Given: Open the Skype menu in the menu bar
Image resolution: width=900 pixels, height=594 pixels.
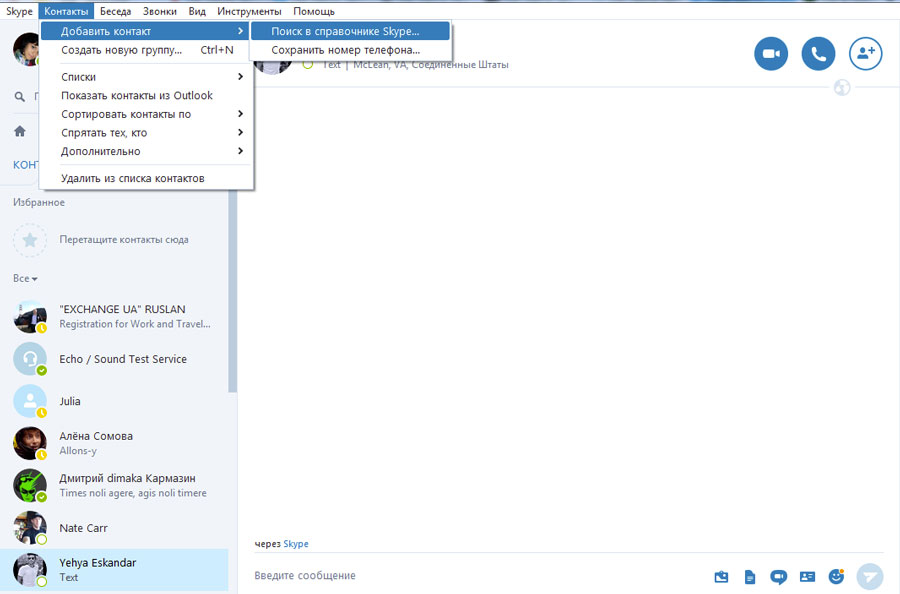Looking at the screenshot, I should (x=19, y=11).
